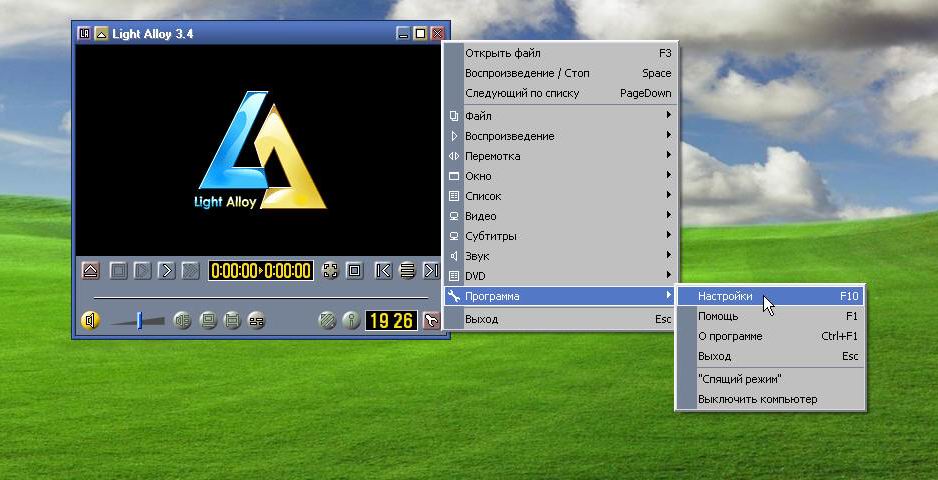Click the list icon beside 'DVD'
The image size is (938, 480).
click(x=453, y=276)
